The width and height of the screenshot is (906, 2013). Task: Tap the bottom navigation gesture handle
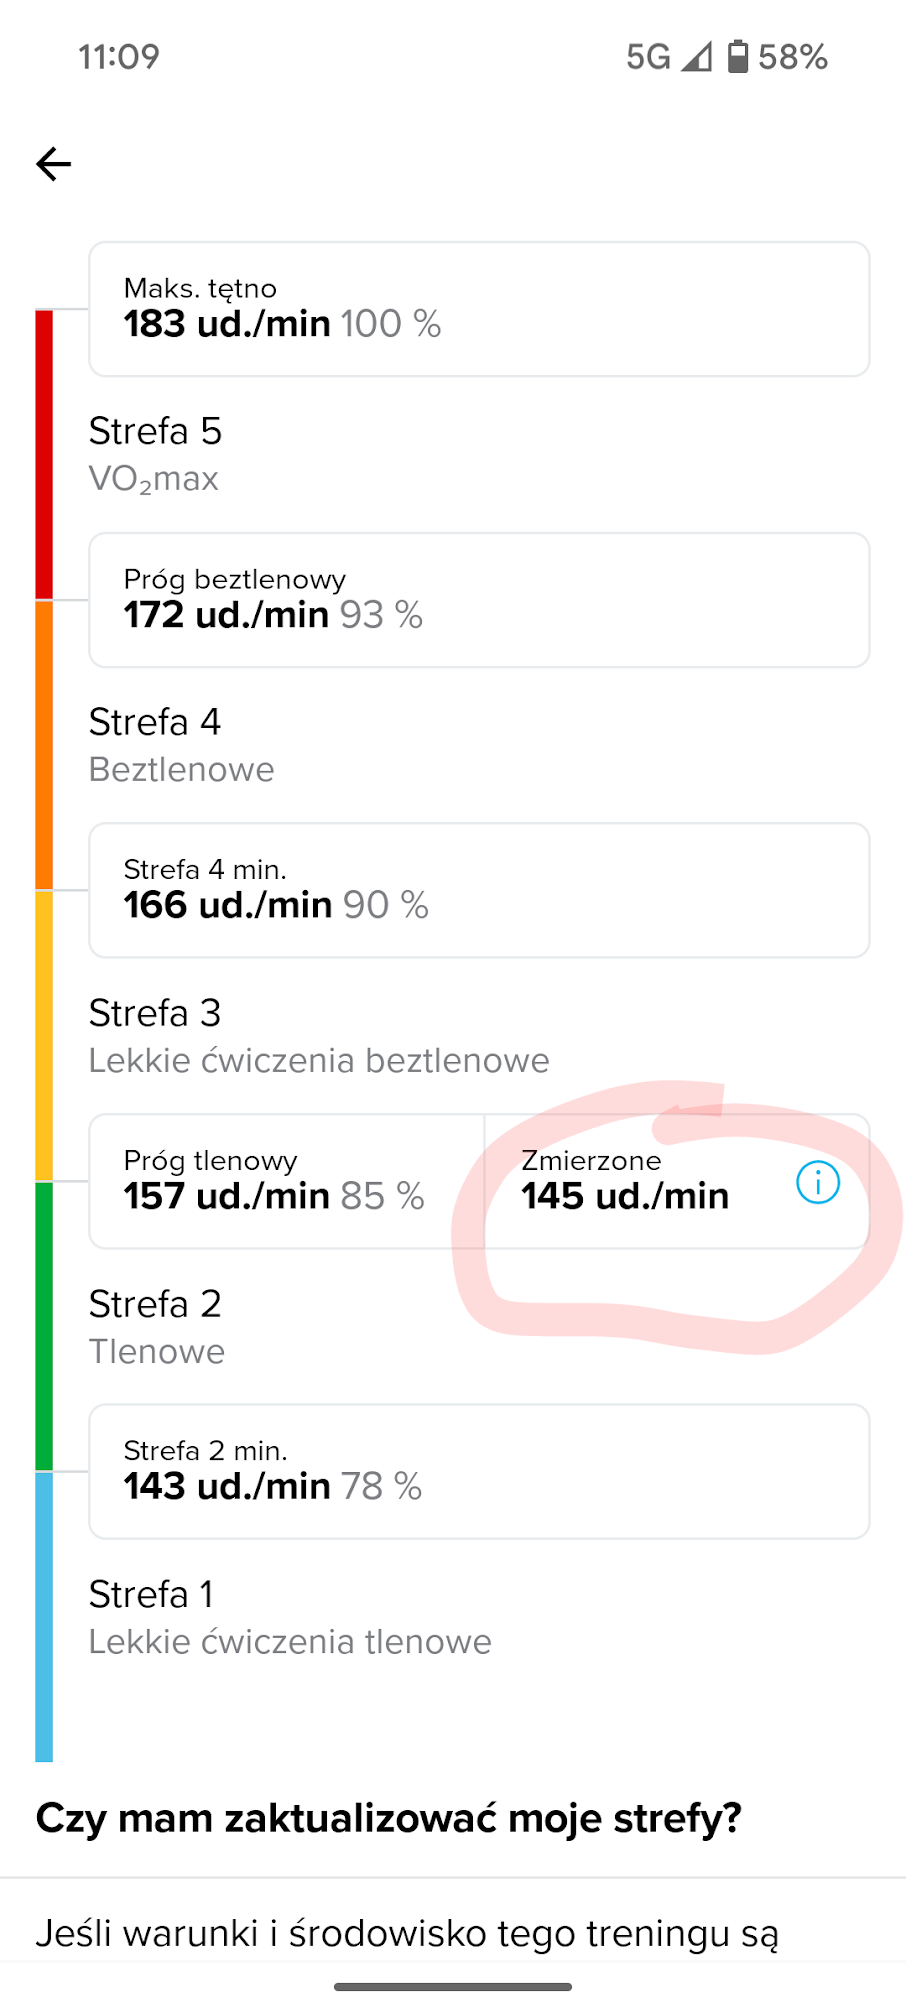pos(453,1987)
